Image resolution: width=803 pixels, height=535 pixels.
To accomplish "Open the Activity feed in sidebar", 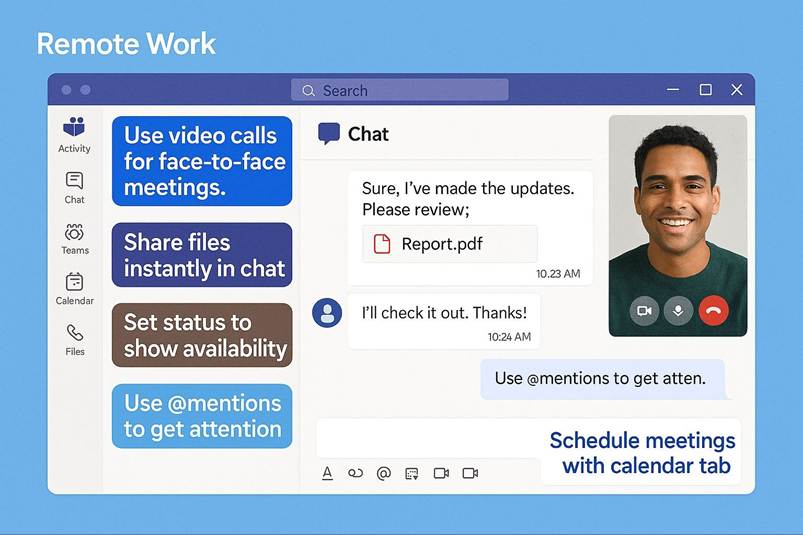I will (74, 134).
